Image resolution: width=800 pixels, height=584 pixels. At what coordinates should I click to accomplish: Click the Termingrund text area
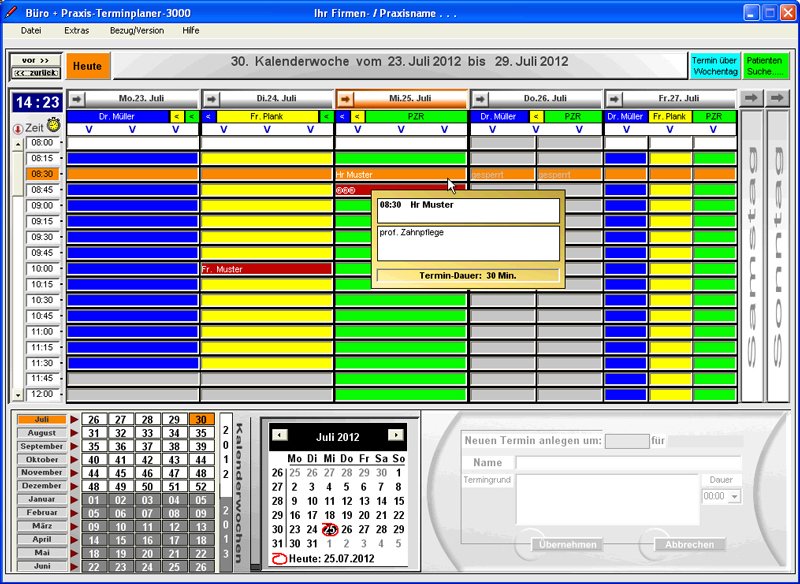click(x=607, y=500)
